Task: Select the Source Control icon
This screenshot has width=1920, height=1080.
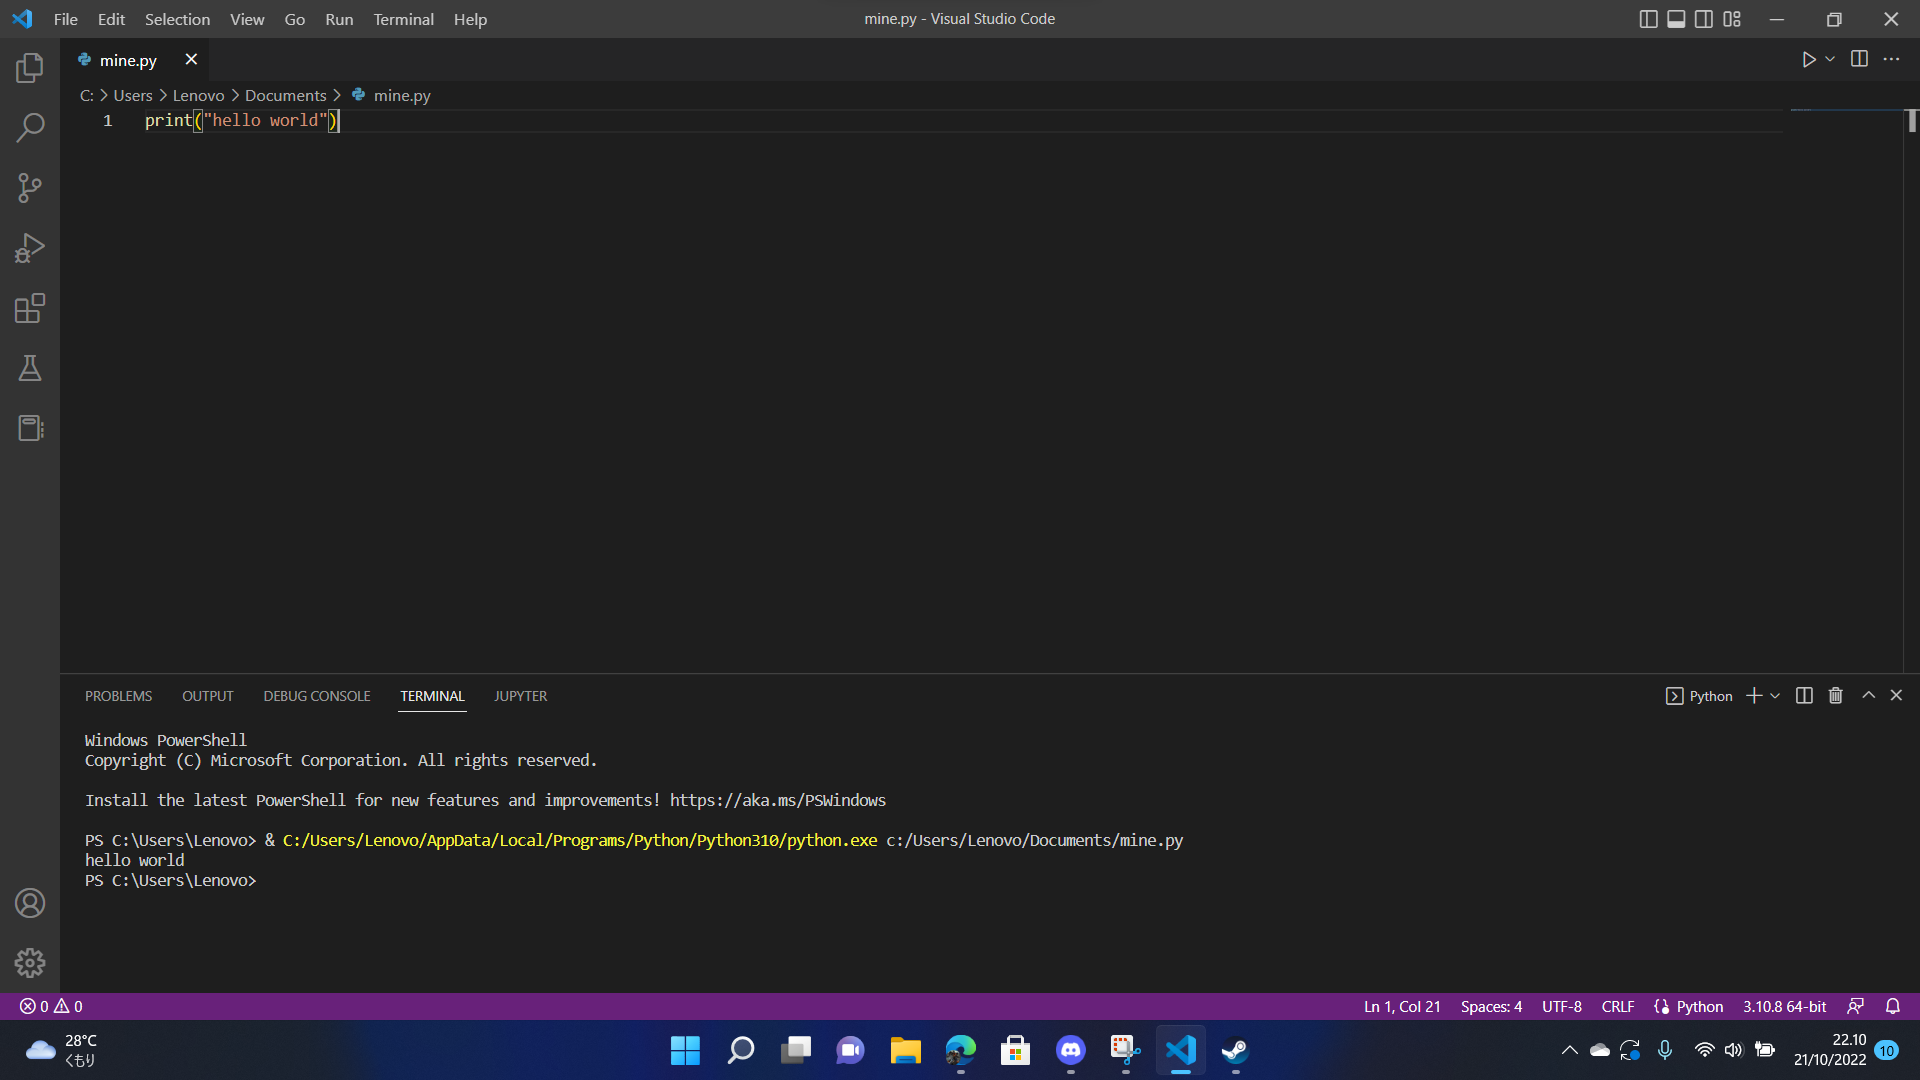Action: coord(30,188)
